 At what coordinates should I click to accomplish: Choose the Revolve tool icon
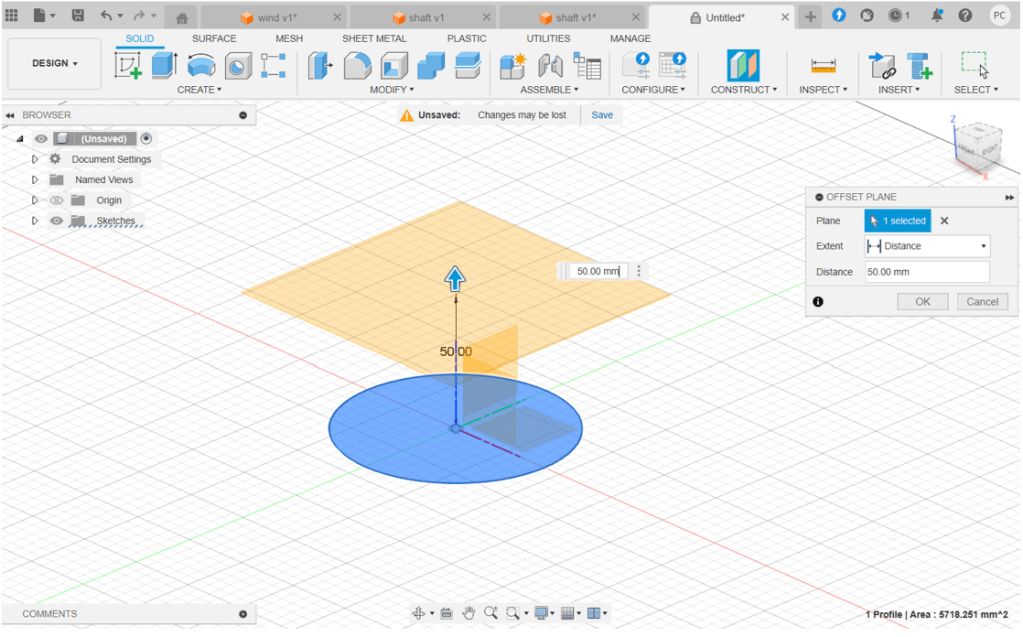202,66
